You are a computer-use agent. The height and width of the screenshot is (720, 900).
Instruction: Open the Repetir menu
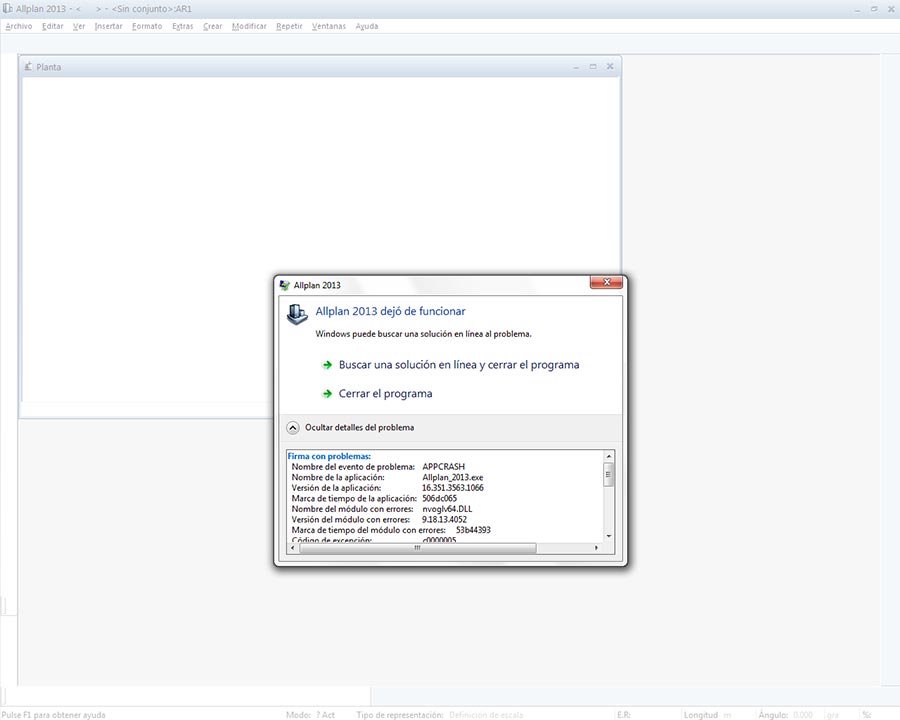coord(289,26)
